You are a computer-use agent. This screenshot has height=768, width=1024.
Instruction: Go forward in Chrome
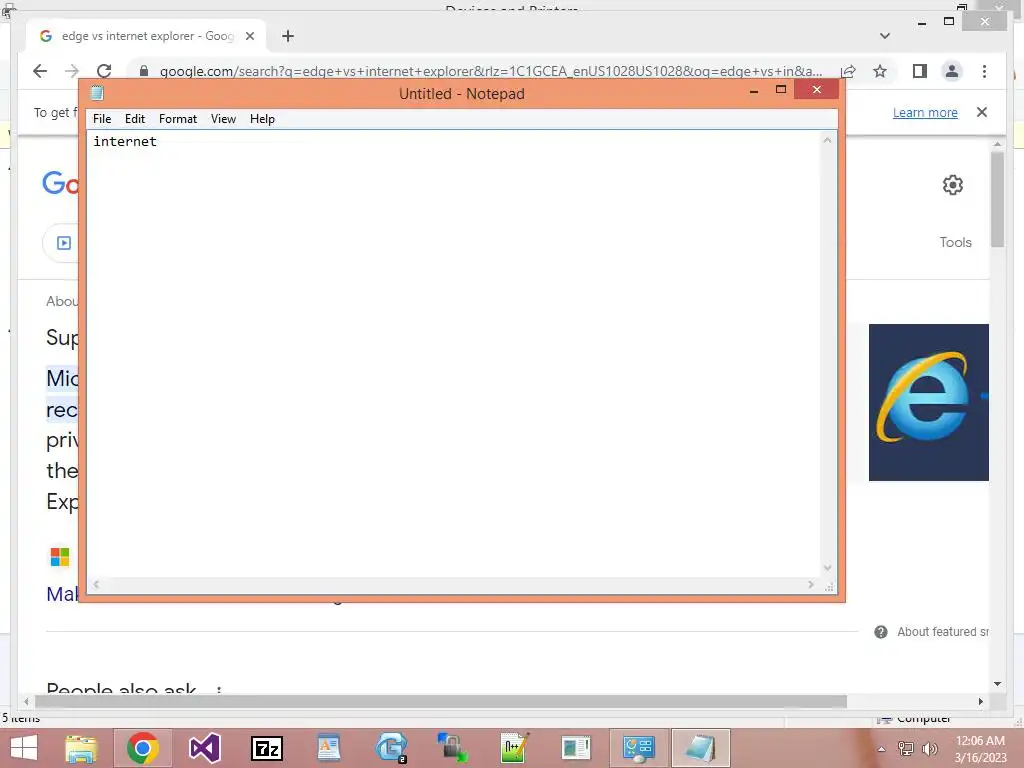tap(72, 71)
